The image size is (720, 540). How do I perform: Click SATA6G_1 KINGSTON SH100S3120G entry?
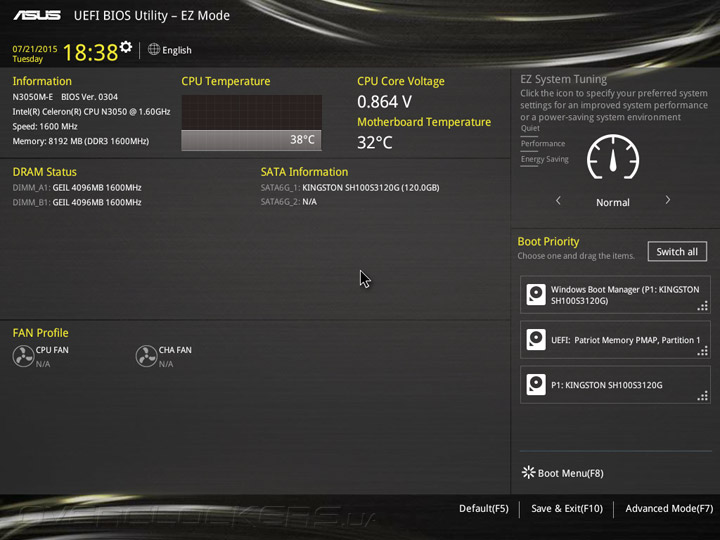(x=350, y=188)
